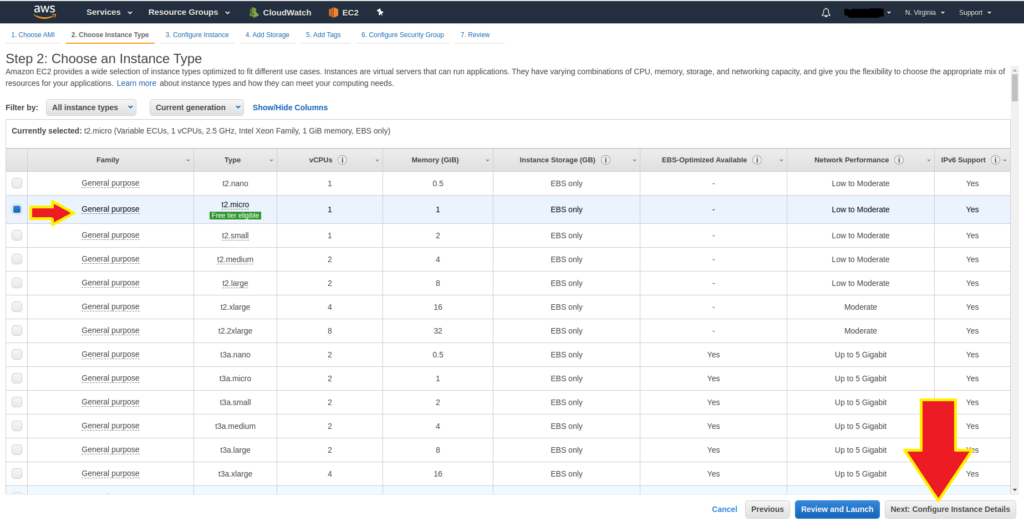
Task: Open the Current generation filter dropdown
Action: 197,107
